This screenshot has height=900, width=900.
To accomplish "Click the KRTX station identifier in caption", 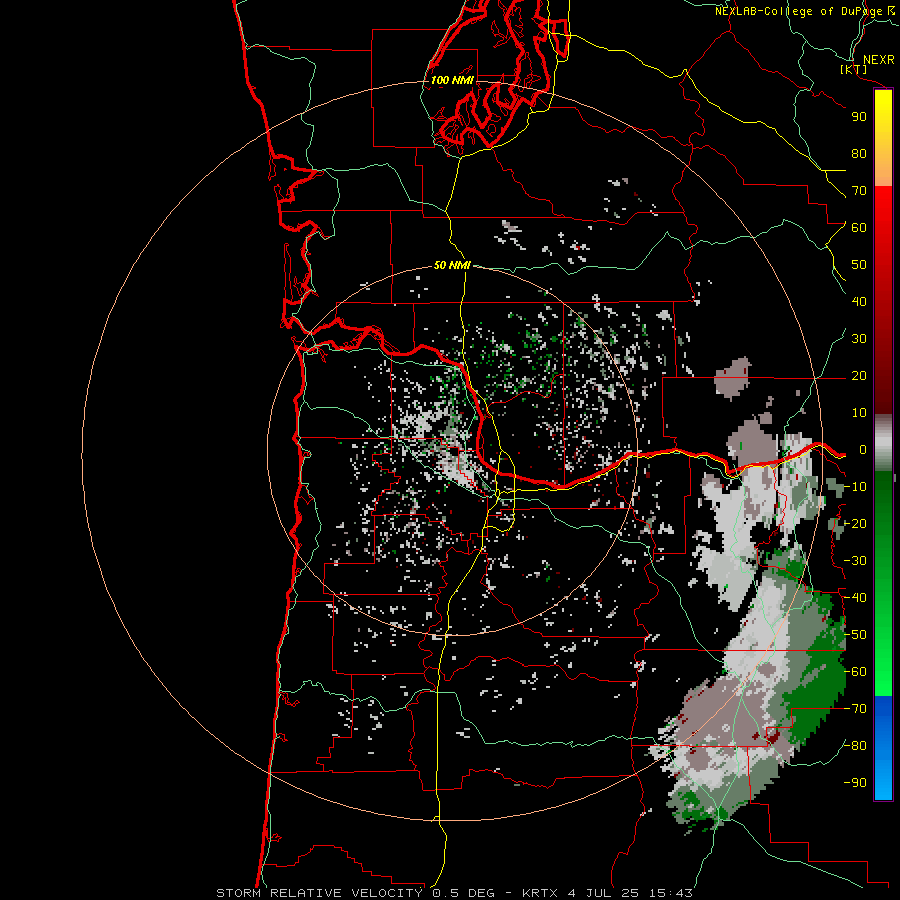I will point(540,893).
